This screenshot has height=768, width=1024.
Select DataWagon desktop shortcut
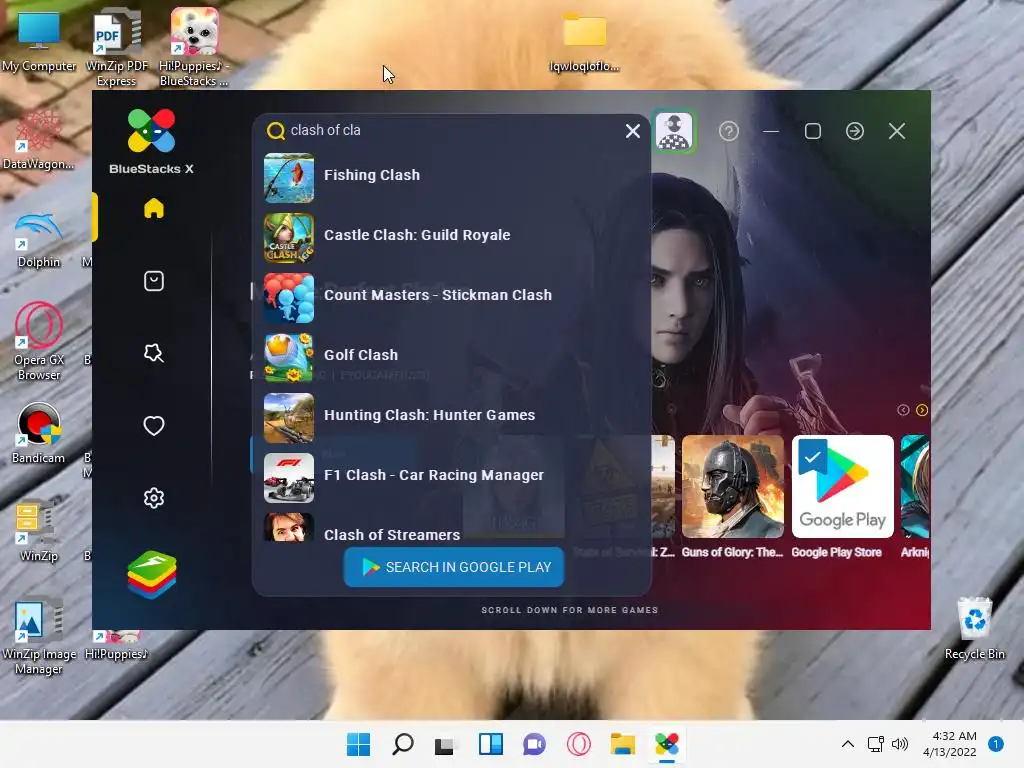(38, 138)
